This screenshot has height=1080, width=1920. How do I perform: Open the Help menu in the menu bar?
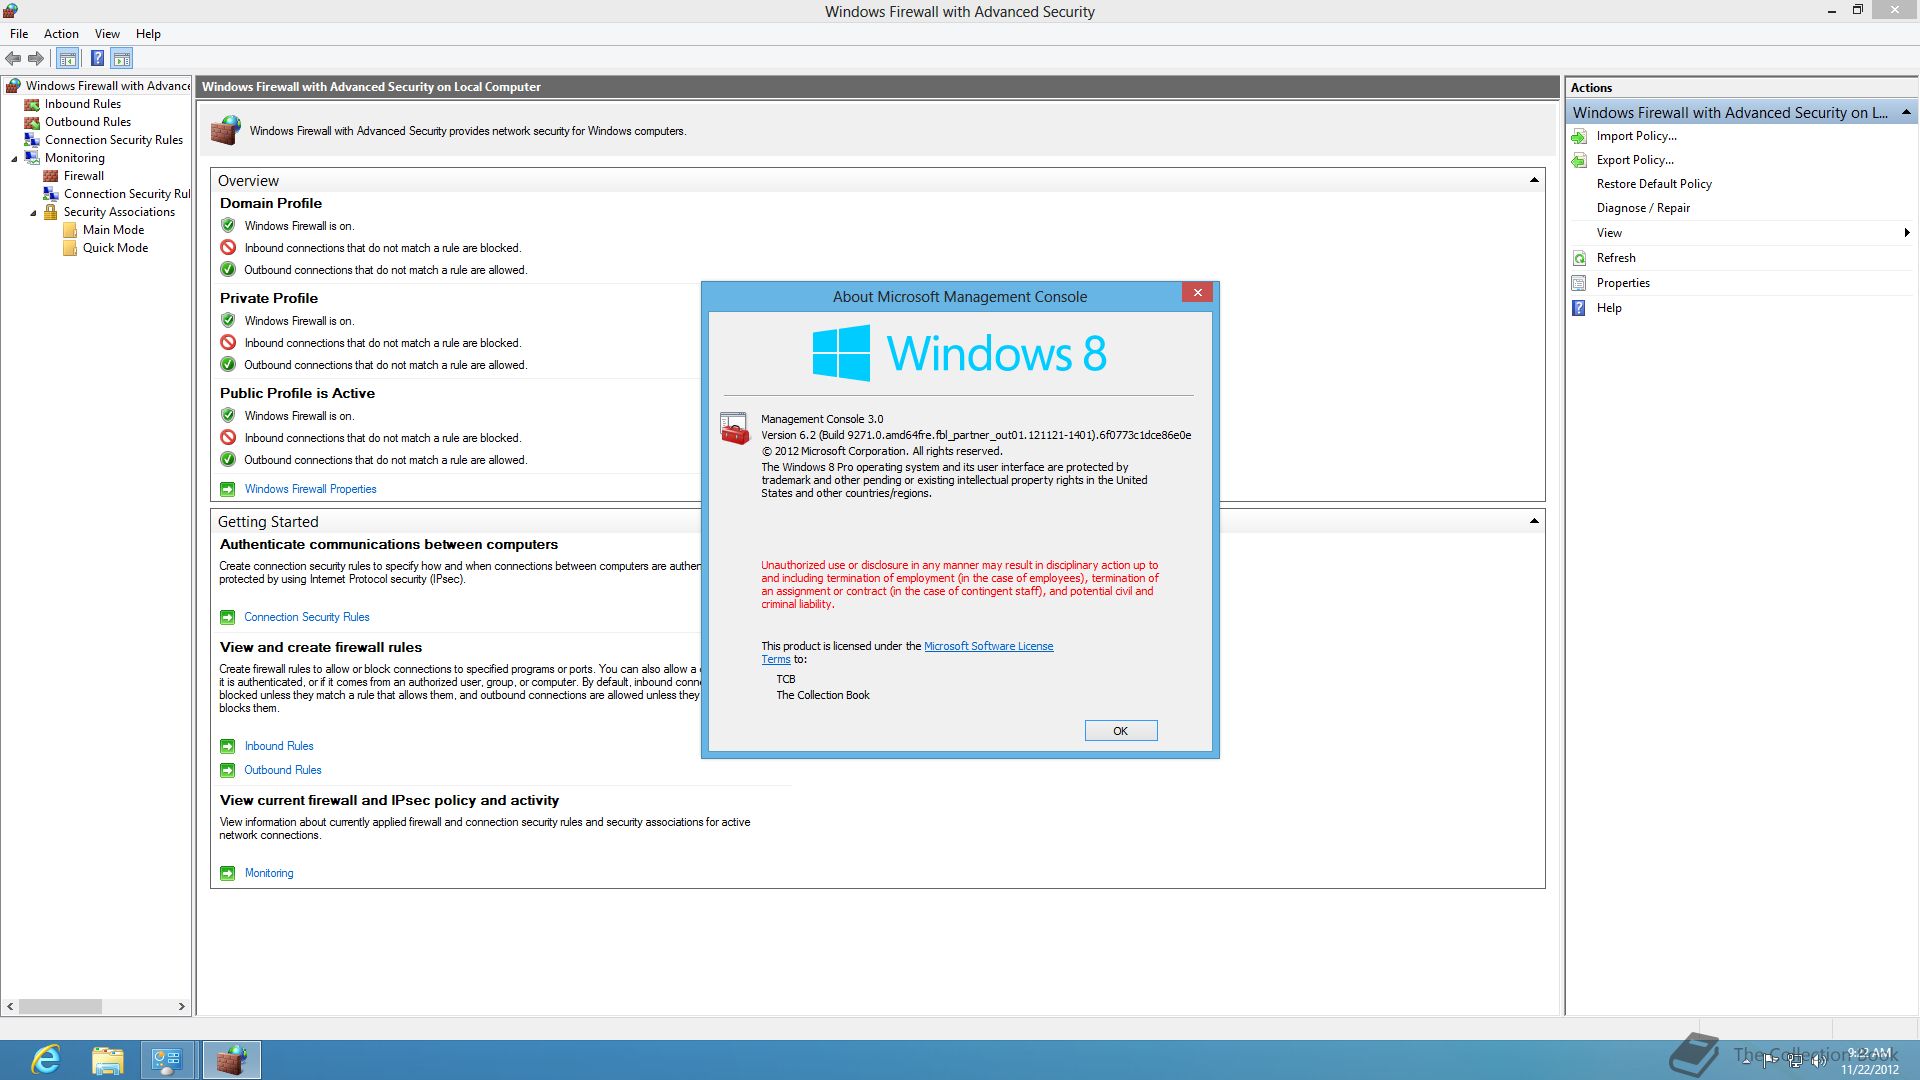(x=148, y=34)
